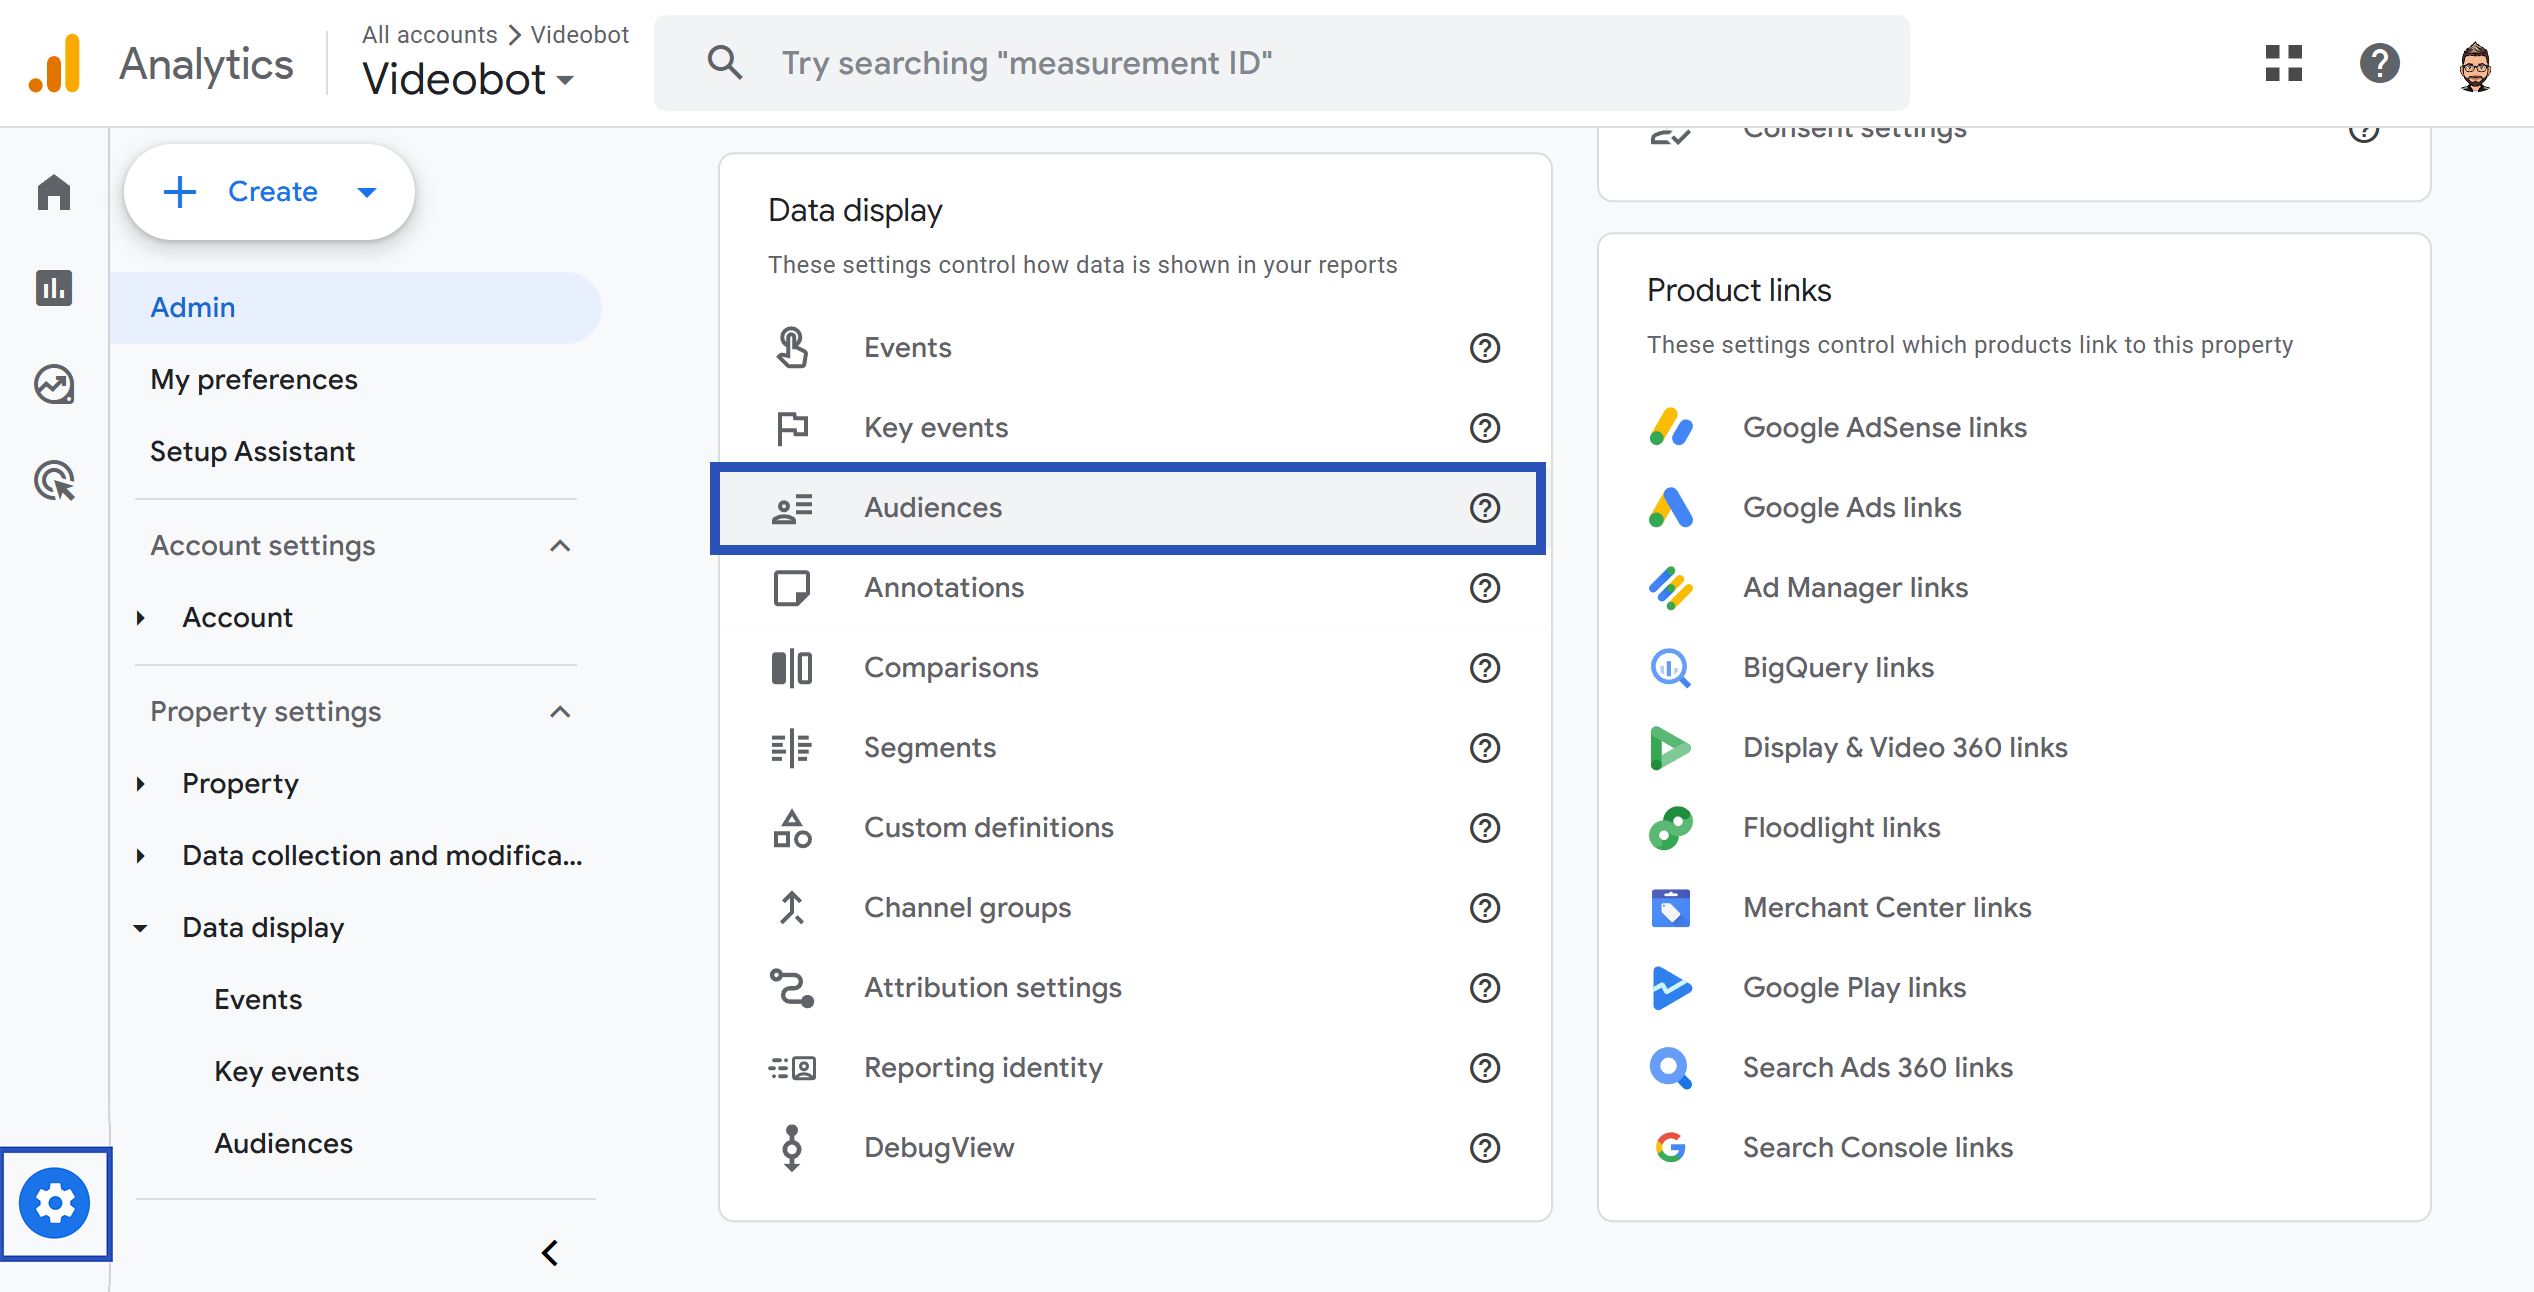Click the Analytics search field
This screenshot has width=2534, height=1292.
tap(1280, 63)
